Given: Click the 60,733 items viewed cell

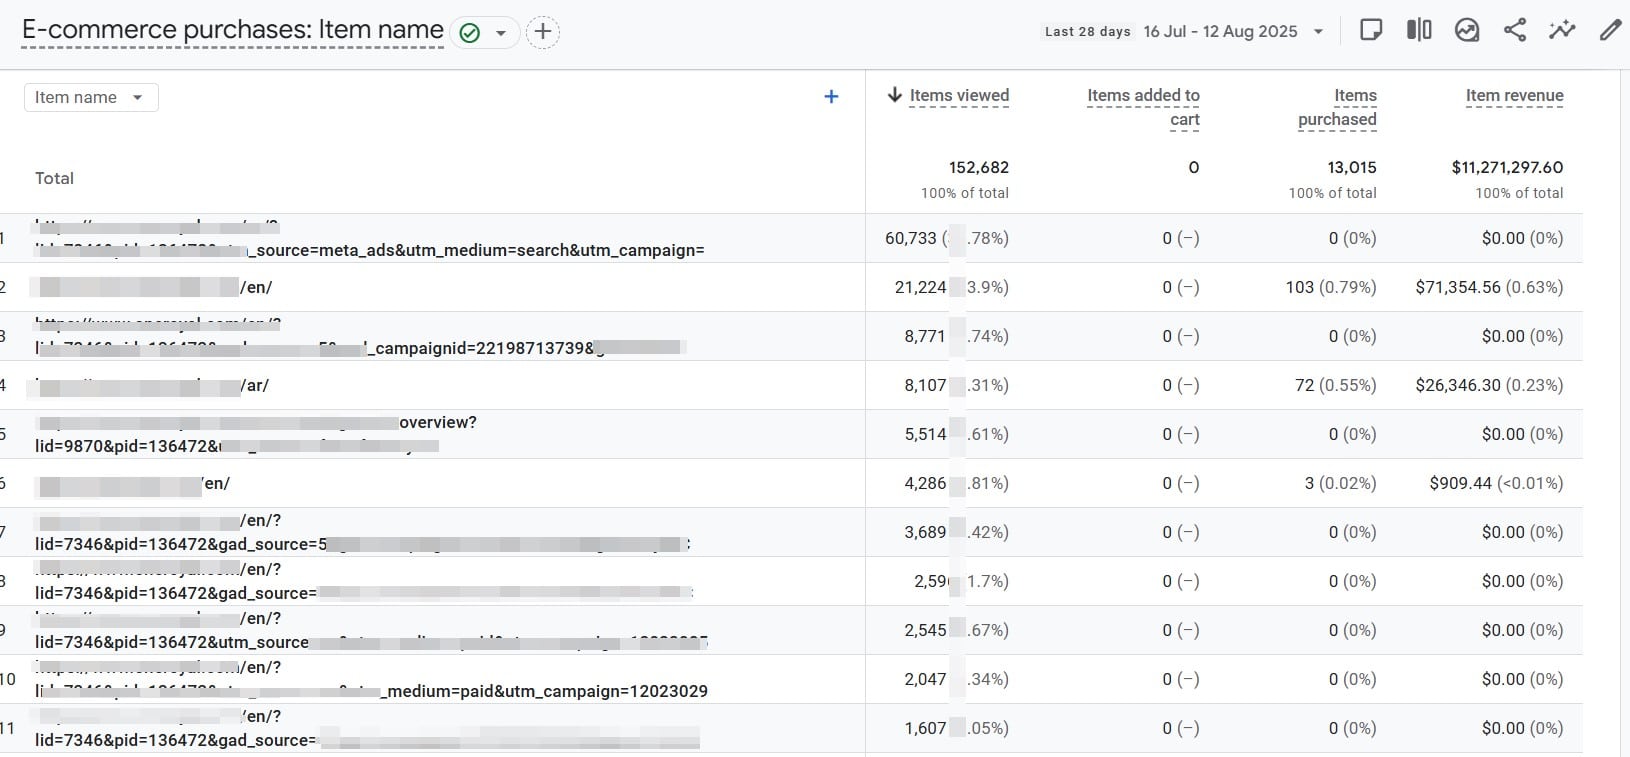Looking at the screenshot, I should pos(947,238).
